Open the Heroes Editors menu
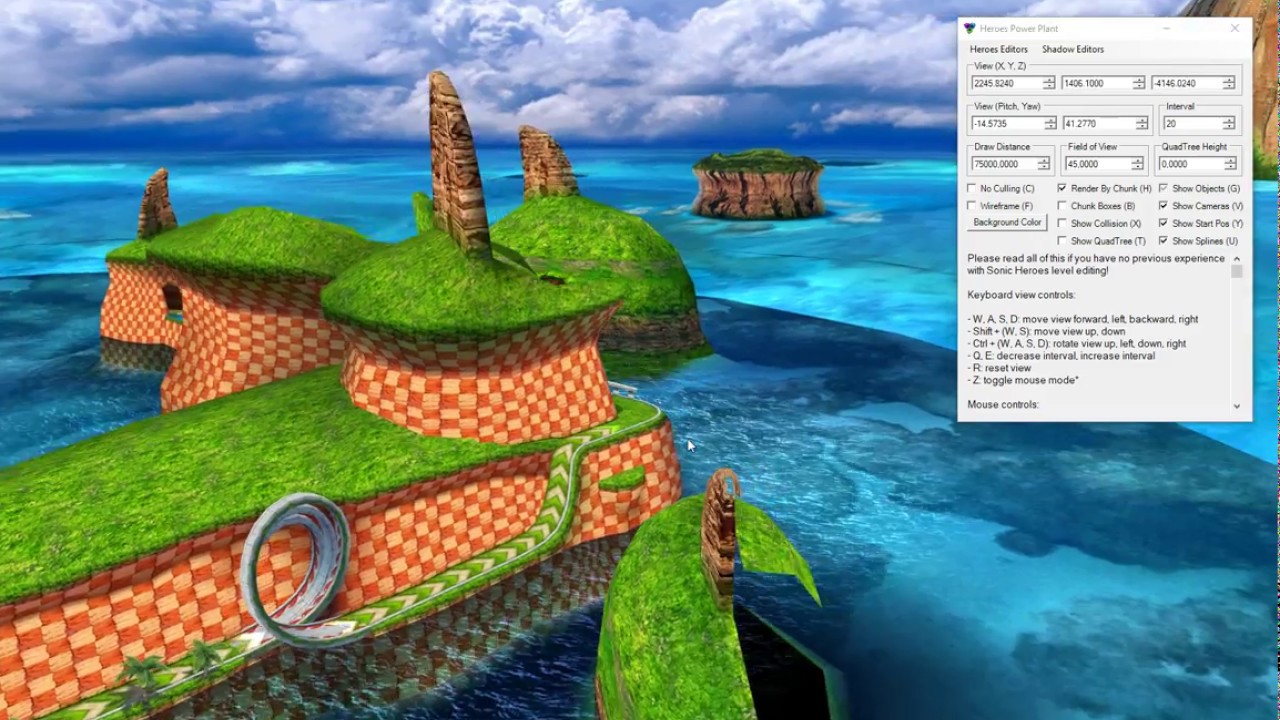 pos(998,49)
